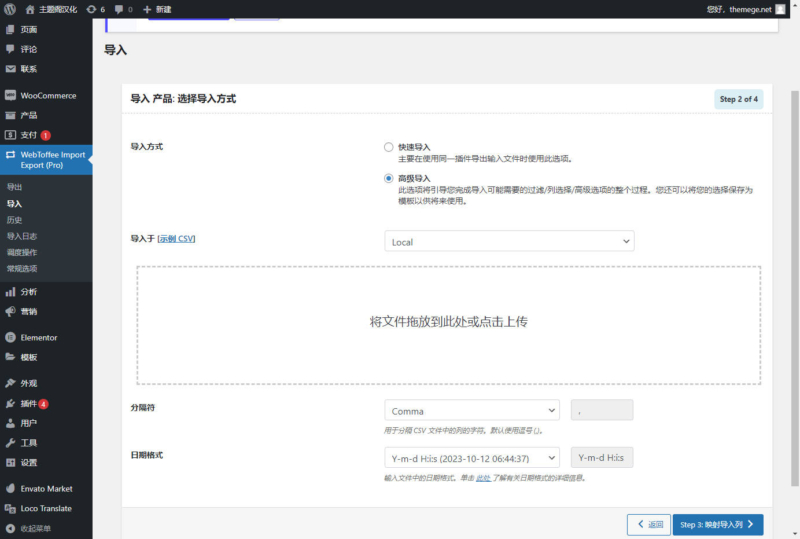Open the WooCommerce icon in sidebar
800x539 pixels.
pyautogui.click(x=10, y=95)
